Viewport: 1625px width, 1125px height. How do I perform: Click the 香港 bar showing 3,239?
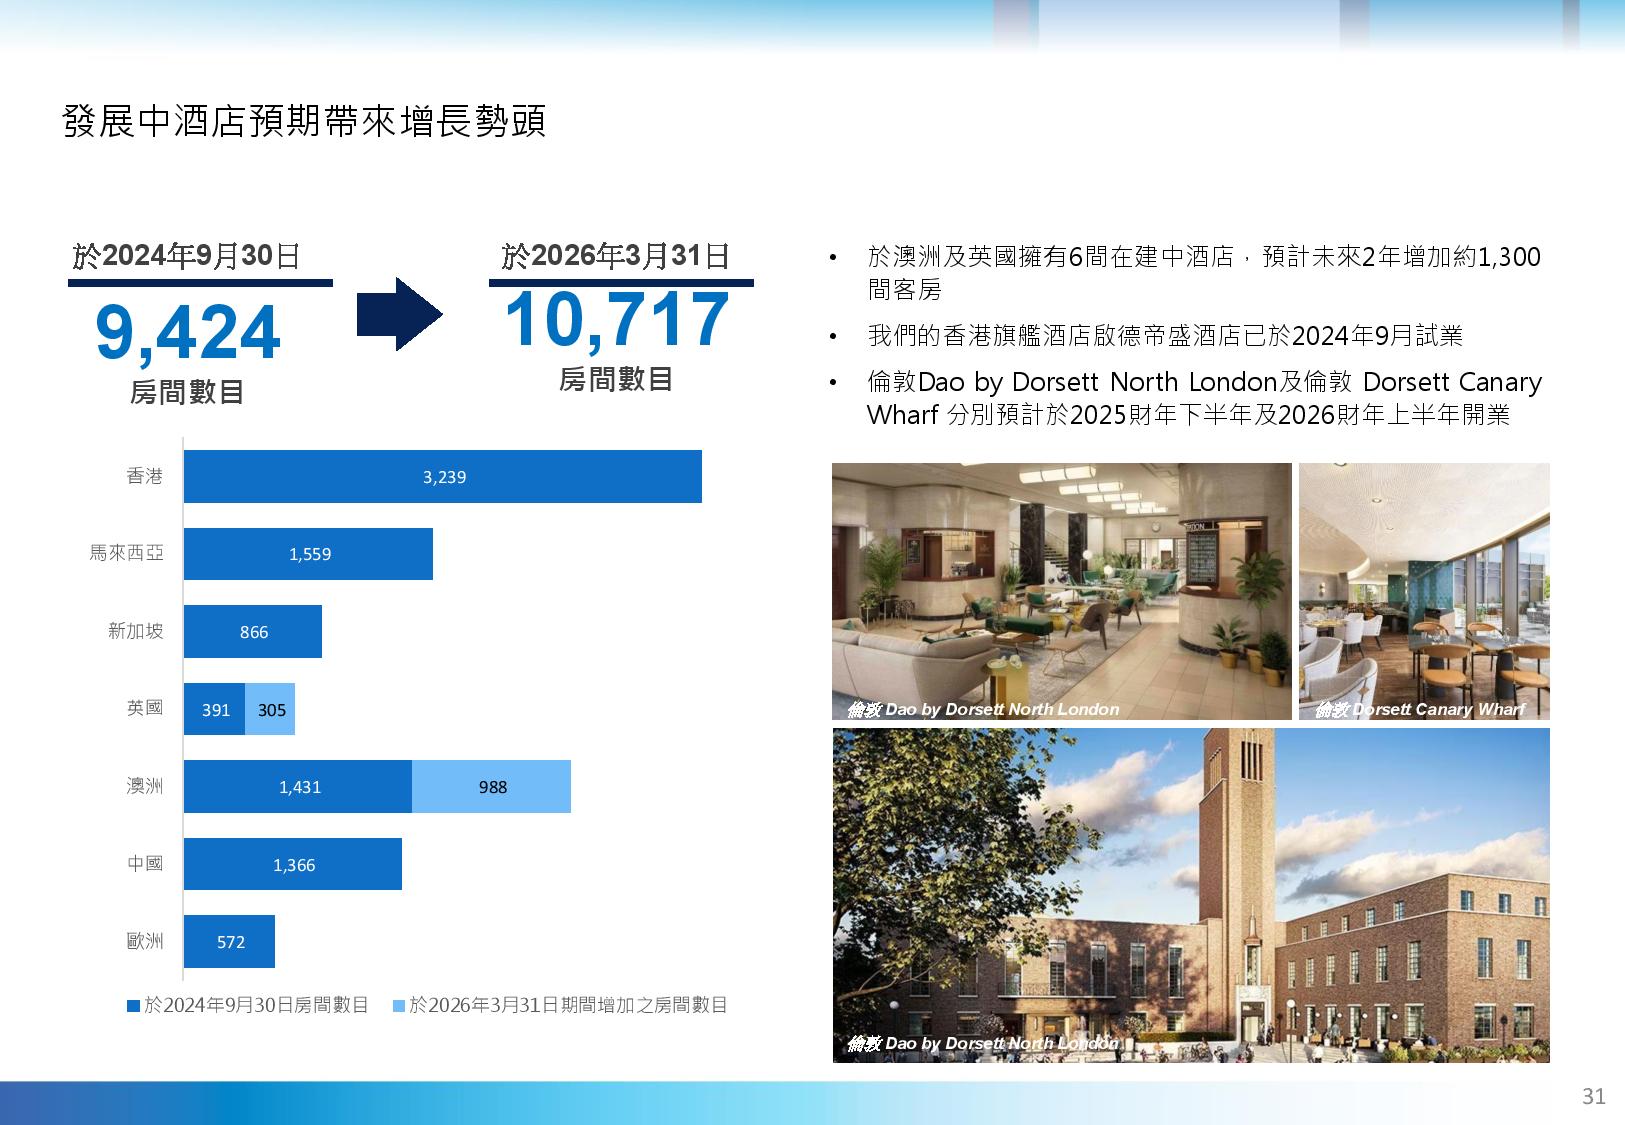(x=443, y=477)
